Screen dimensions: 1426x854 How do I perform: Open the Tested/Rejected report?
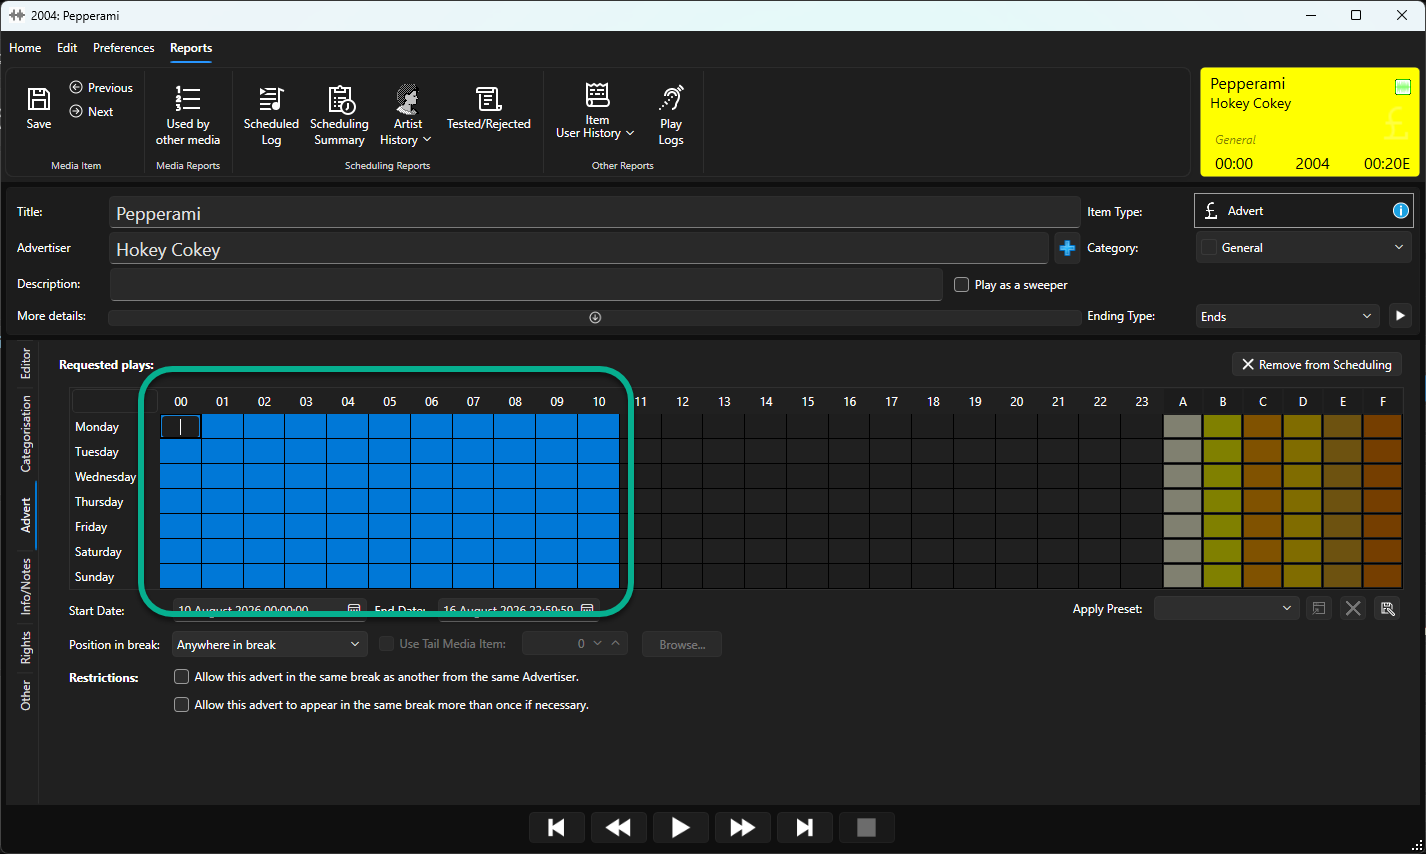[x=488, y=108]
